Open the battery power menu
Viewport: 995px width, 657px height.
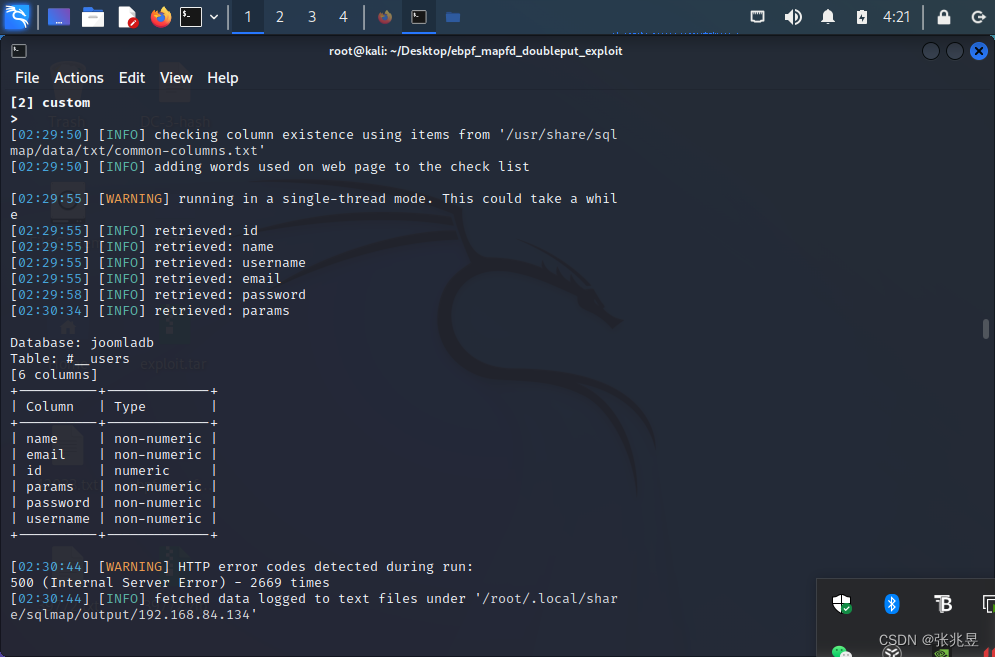click(x=861, y=16)
